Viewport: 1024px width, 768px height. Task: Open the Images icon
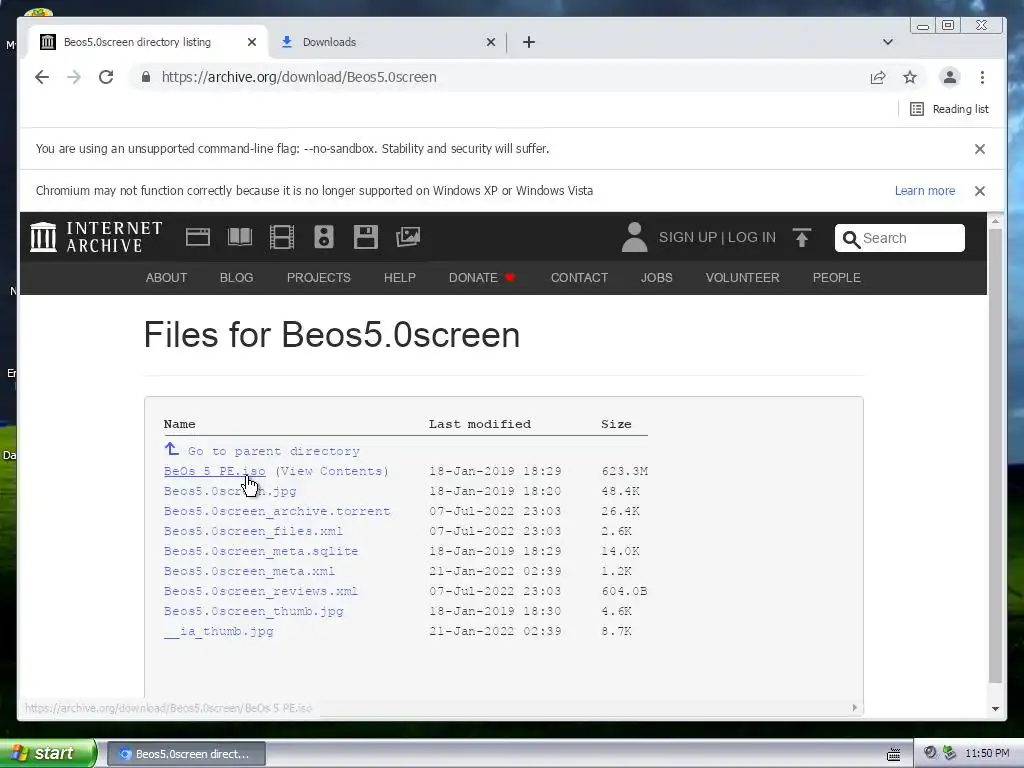coord(408,236)
